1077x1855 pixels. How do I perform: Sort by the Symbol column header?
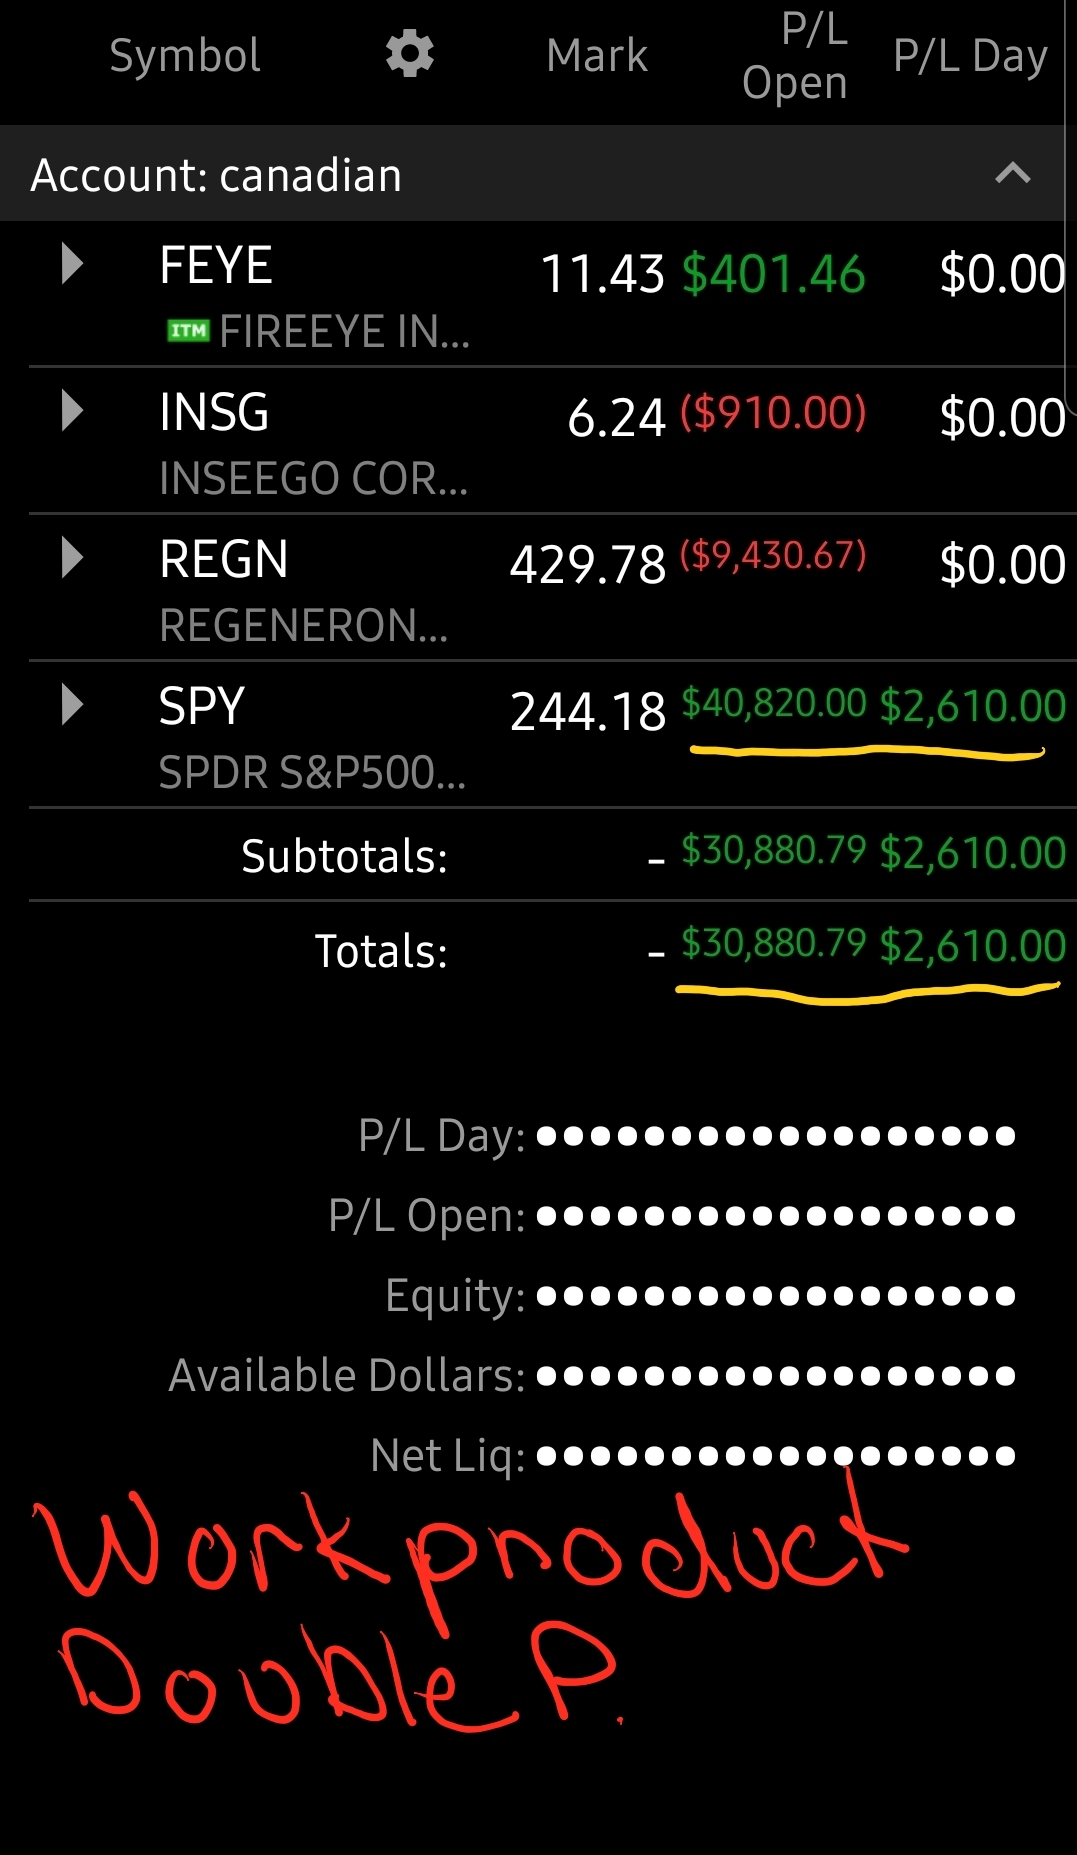[185, 55]
